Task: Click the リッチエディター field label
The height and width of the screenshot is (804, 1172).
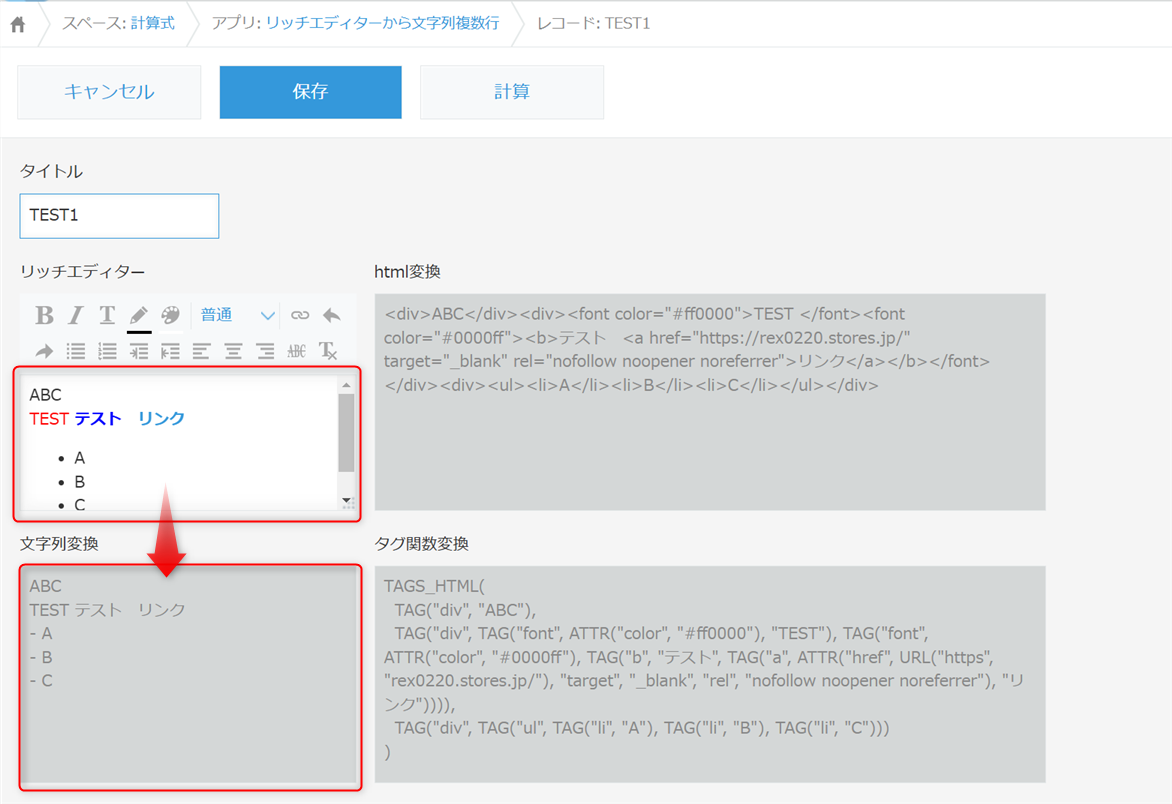Action: pos(82,272)
